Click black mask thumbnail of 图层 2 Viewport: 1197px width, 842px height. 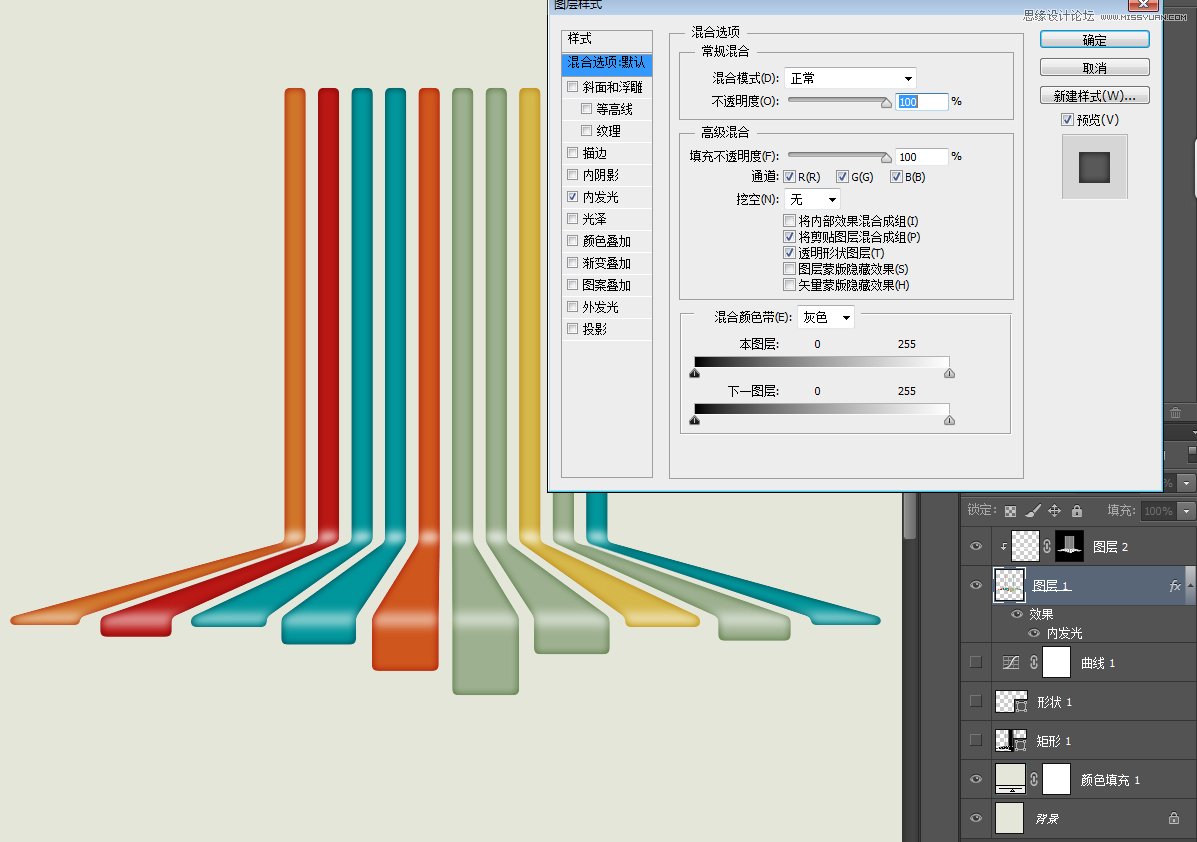click(x=1070, y=546)
